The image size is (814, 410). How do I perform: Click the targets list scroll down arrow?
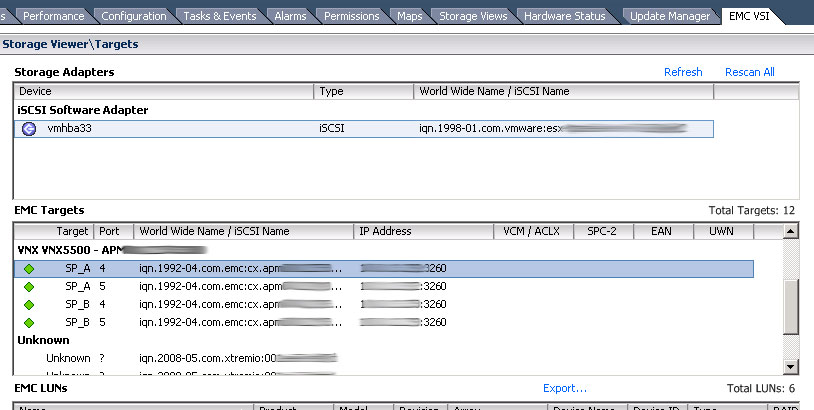[790, 366]
